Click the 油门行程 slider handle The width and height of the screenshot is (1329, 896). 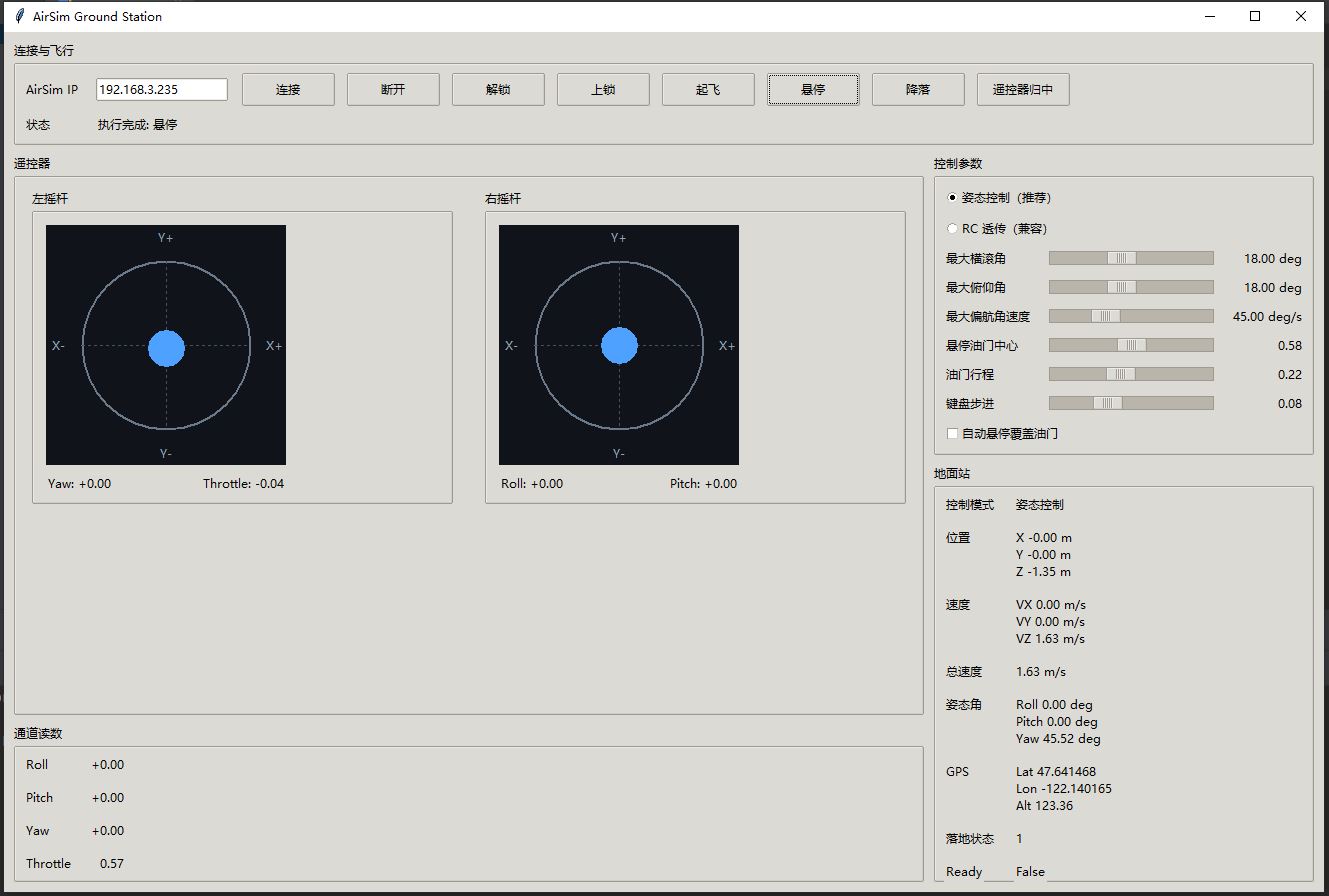point(1121,374)
